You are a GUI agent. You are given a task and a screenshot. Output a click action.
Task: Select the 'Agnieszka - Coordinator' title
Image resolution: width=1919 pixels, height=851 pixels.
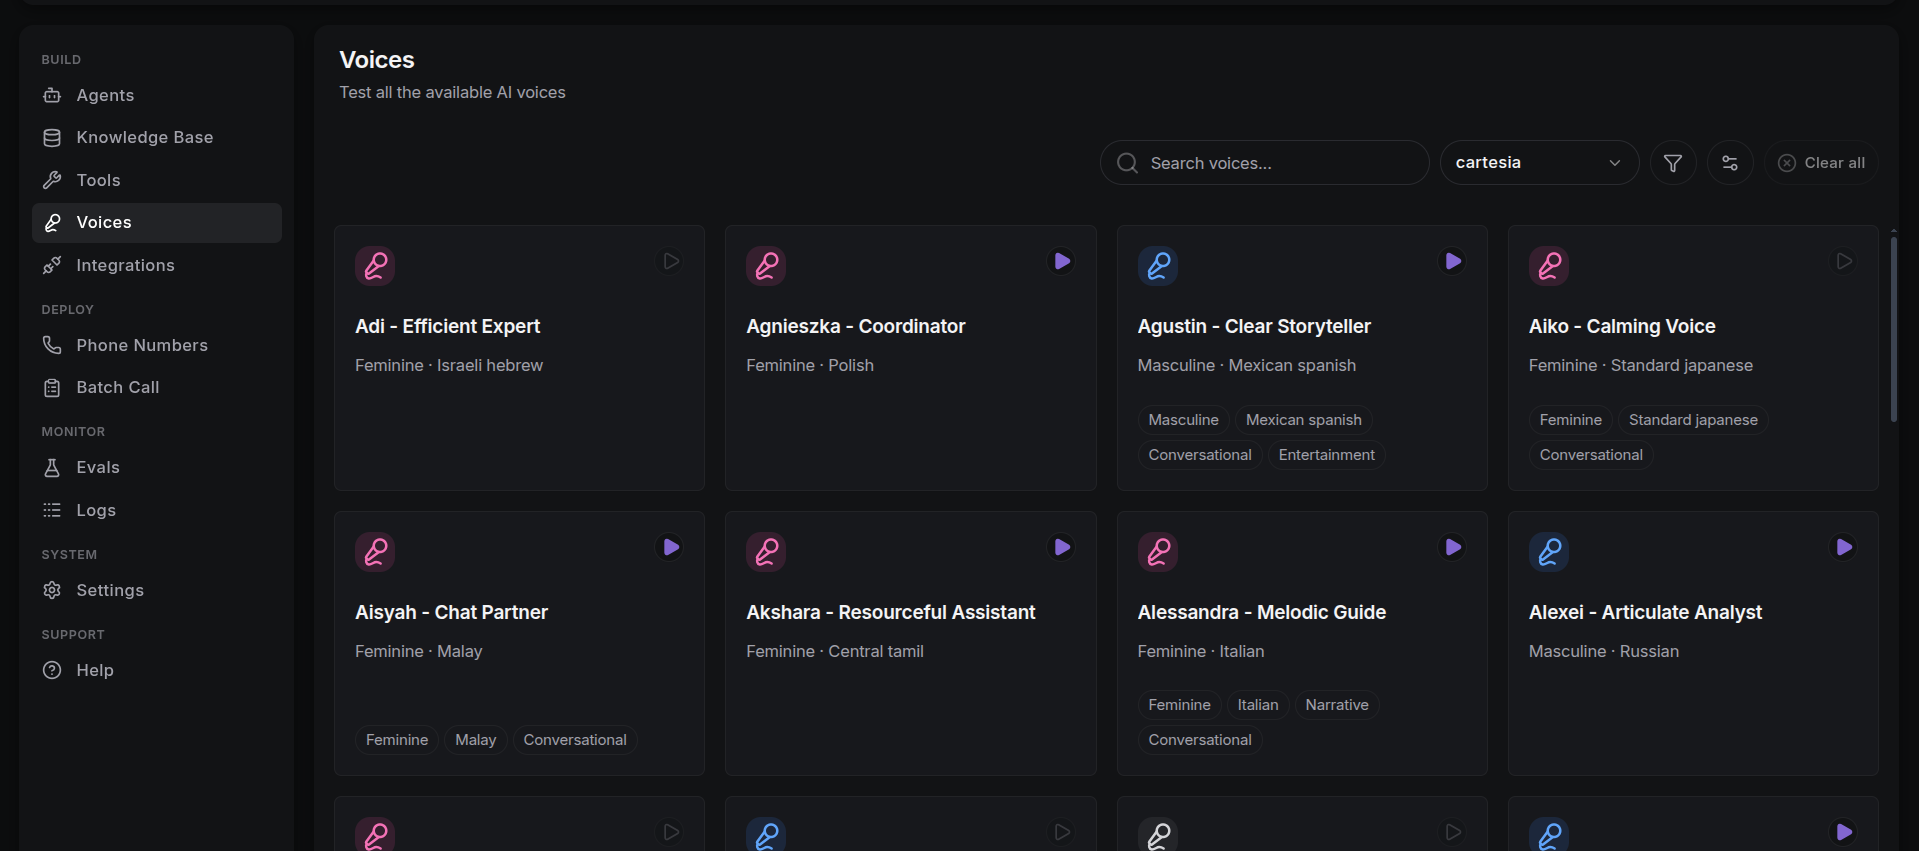[856, 326]
